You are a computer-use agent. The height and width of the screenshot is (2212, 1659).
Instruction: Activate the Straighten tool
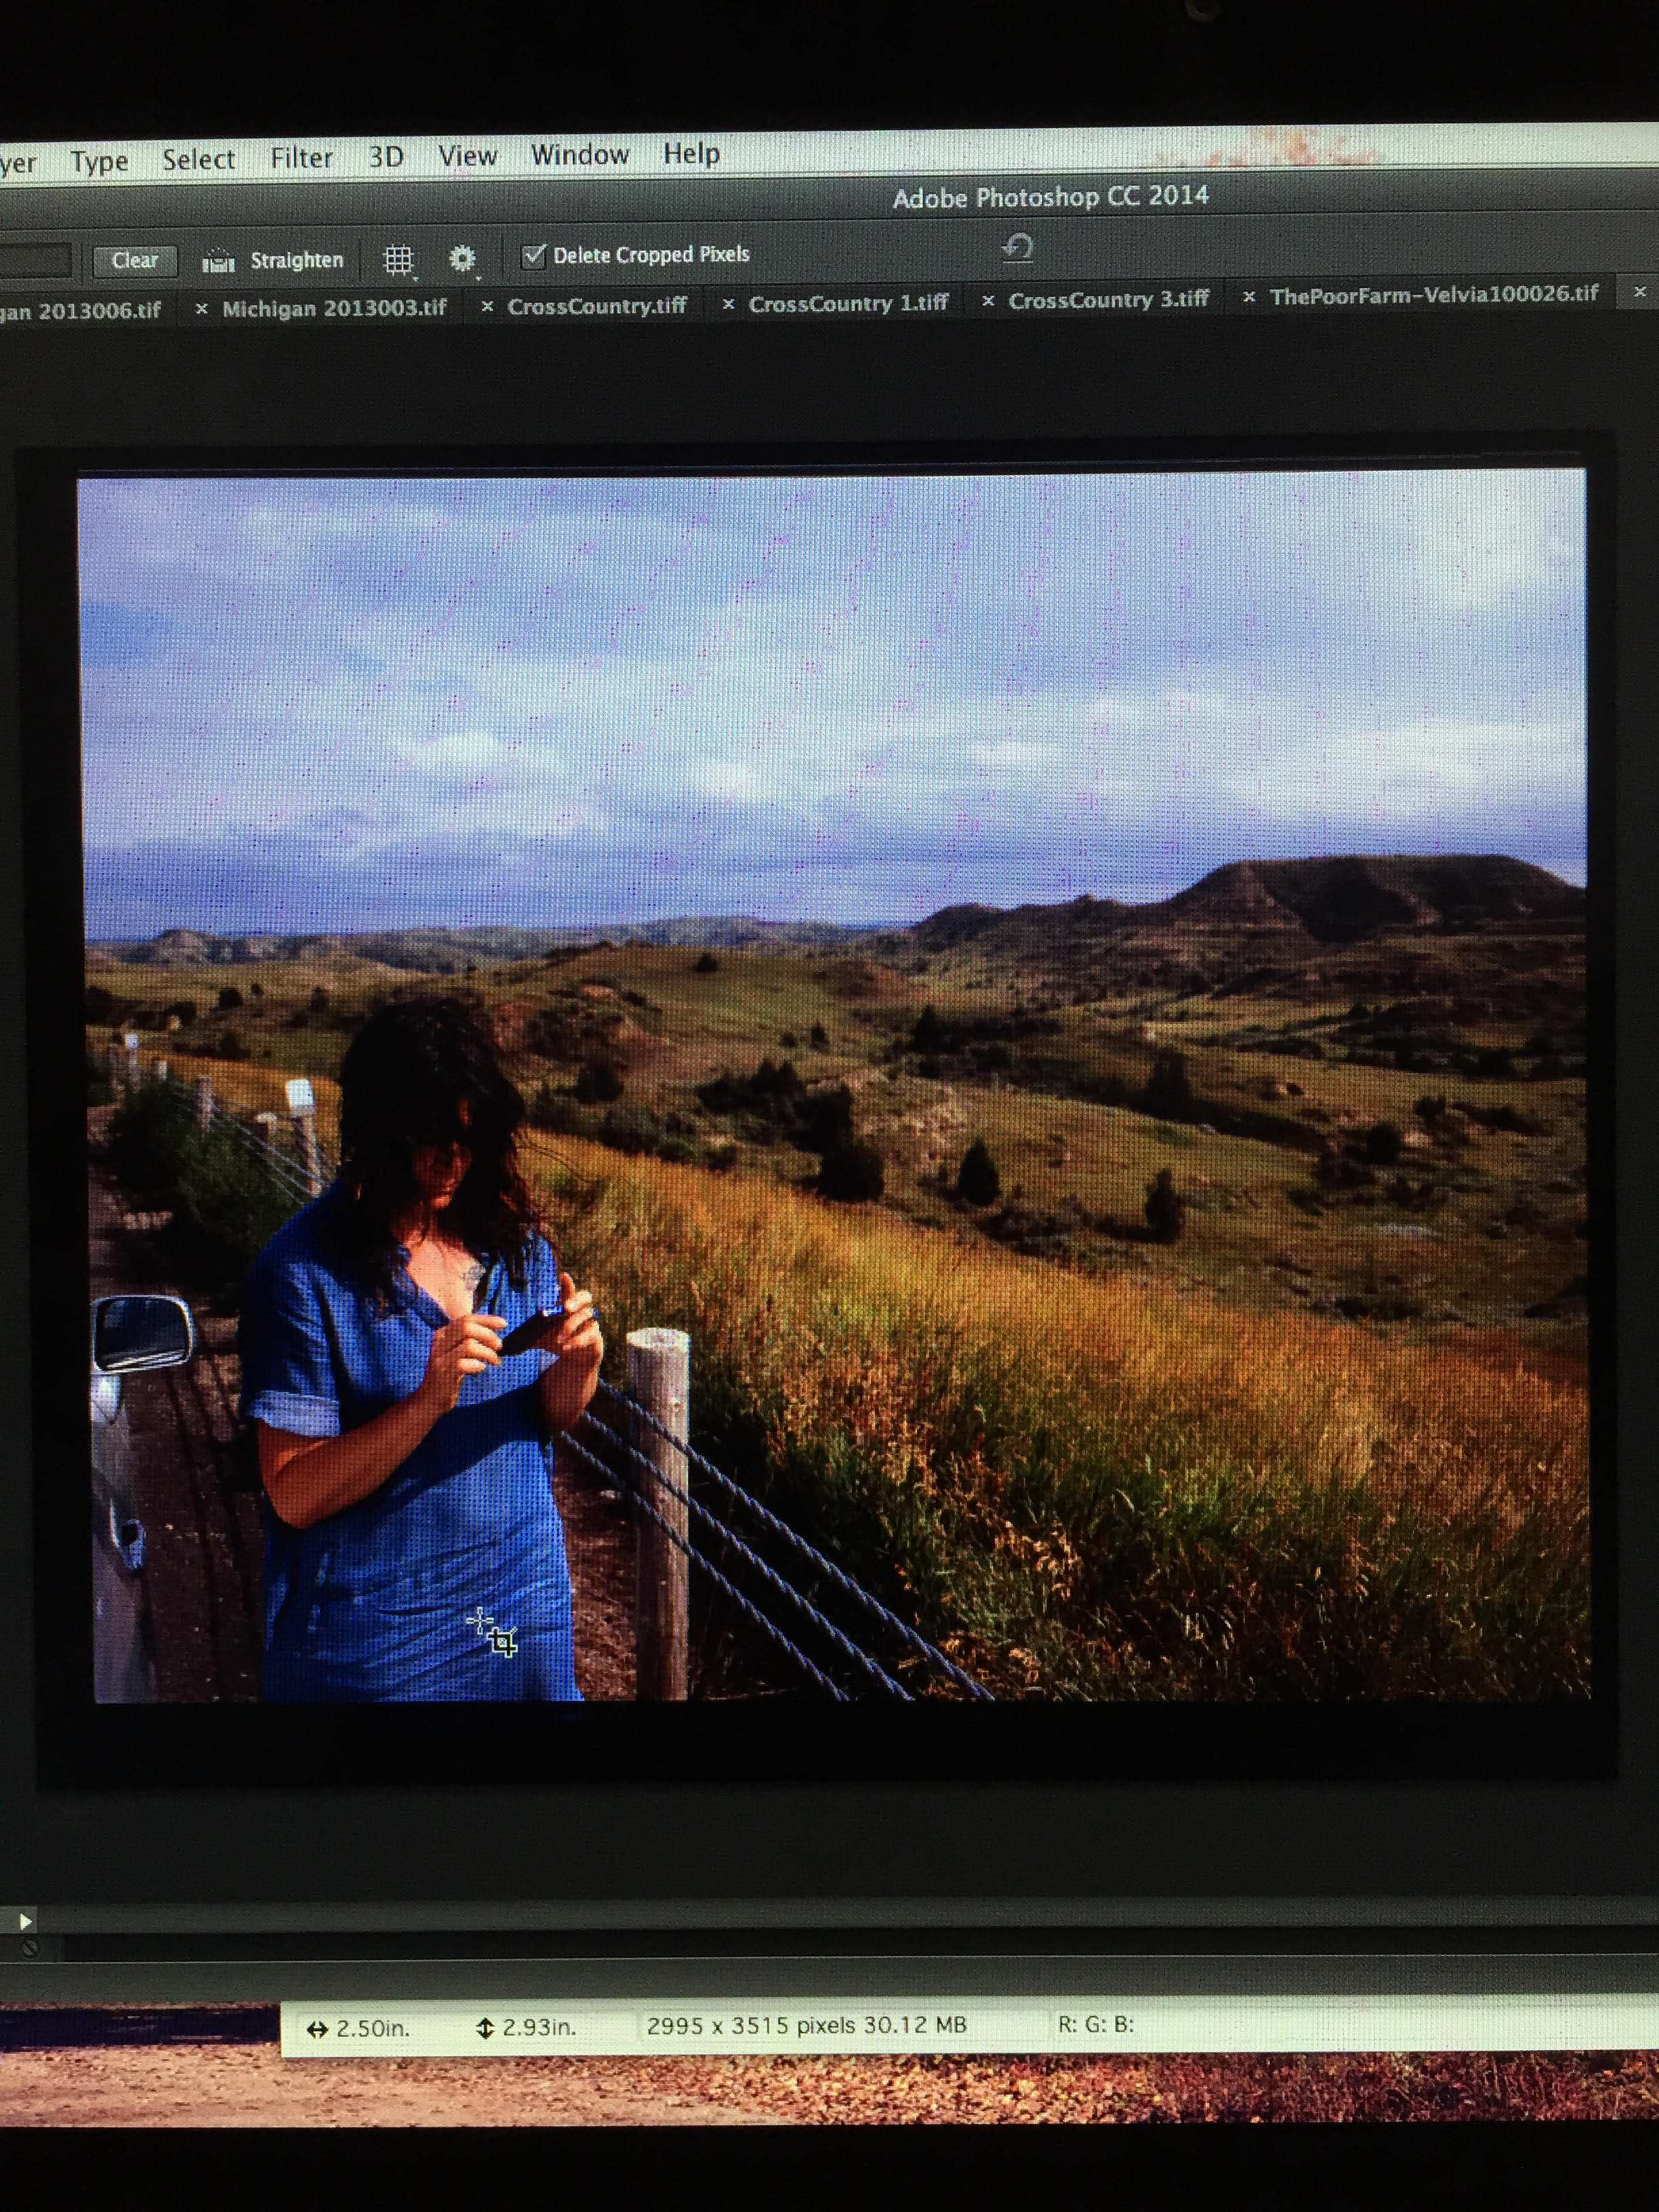pos(273,260)
